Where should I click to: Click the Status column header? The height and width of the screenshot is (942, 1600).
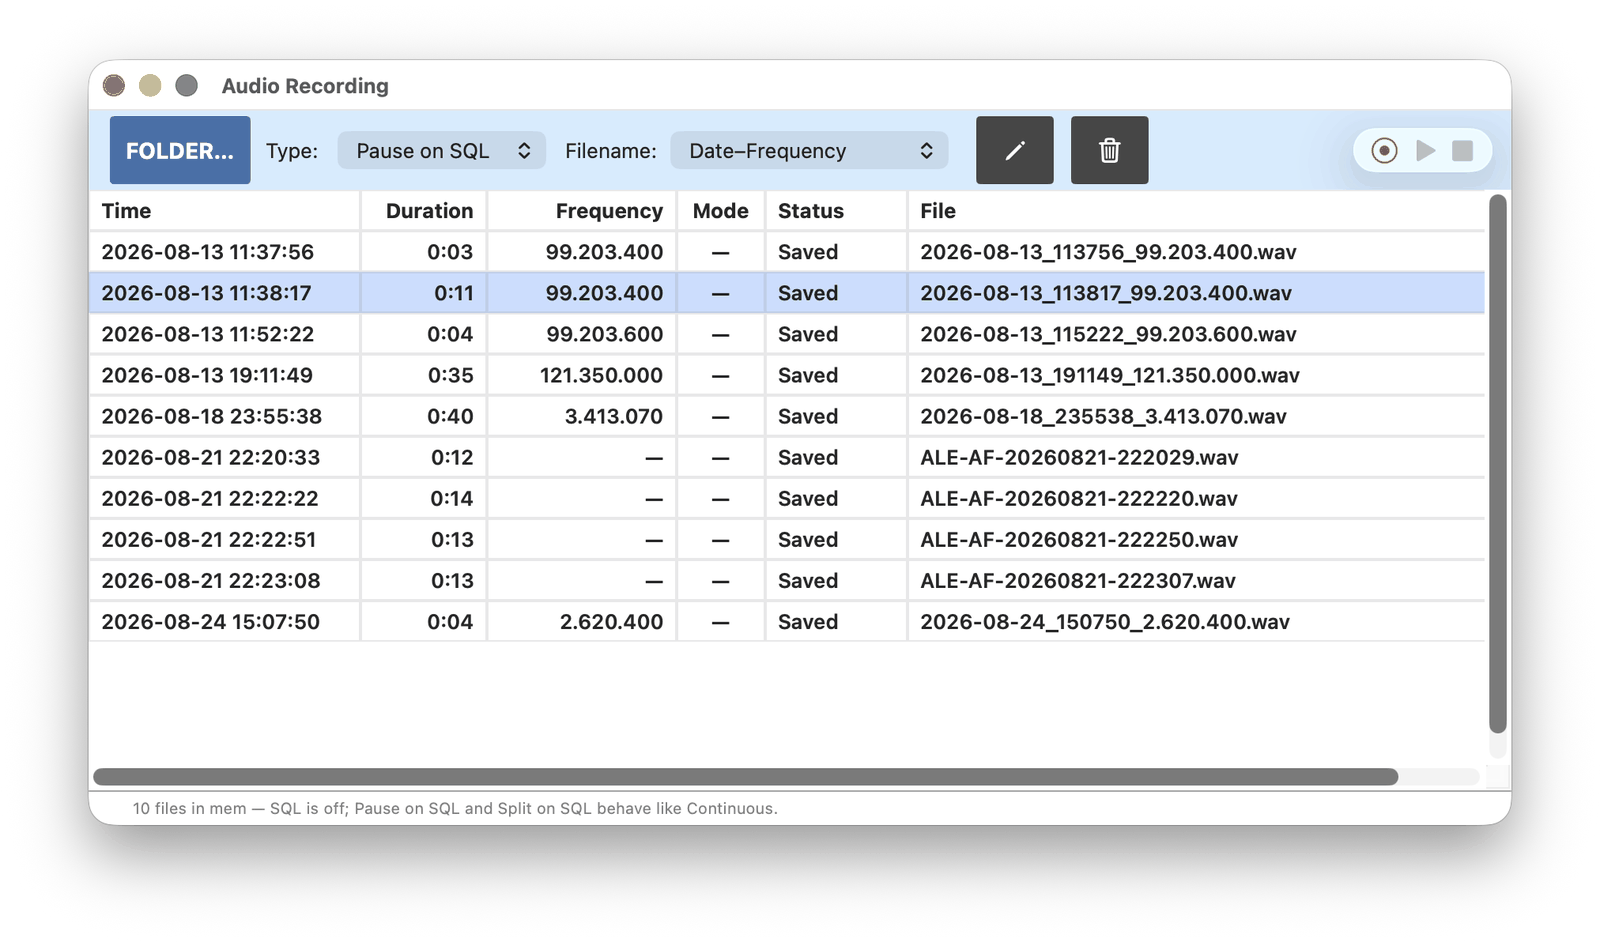tap(836, 211)
